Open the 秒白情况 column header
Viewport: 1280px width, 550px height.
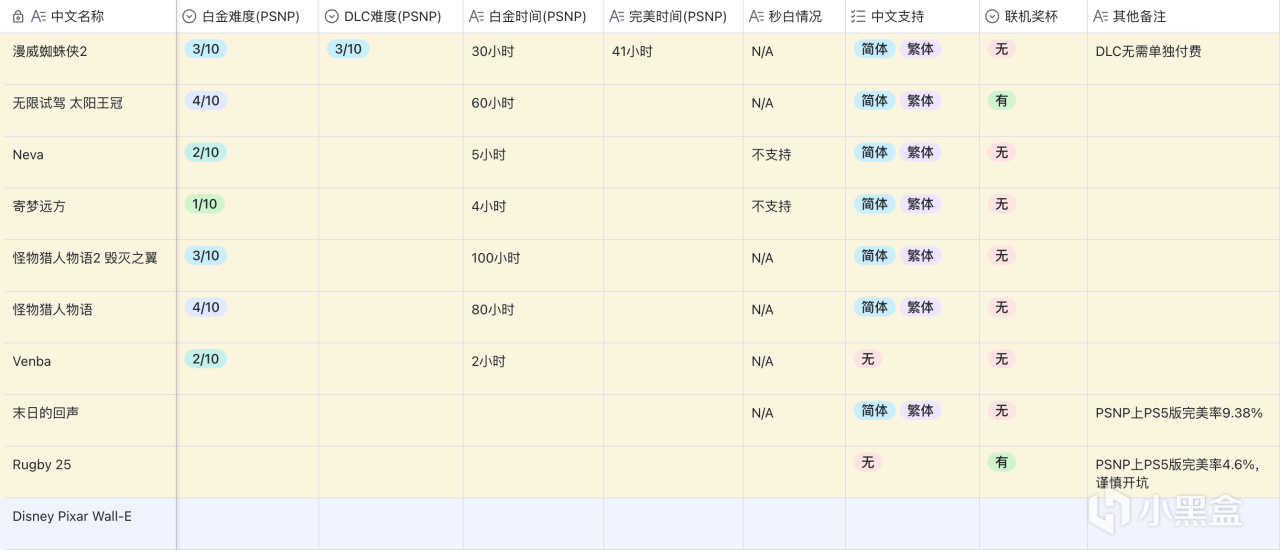794,17
